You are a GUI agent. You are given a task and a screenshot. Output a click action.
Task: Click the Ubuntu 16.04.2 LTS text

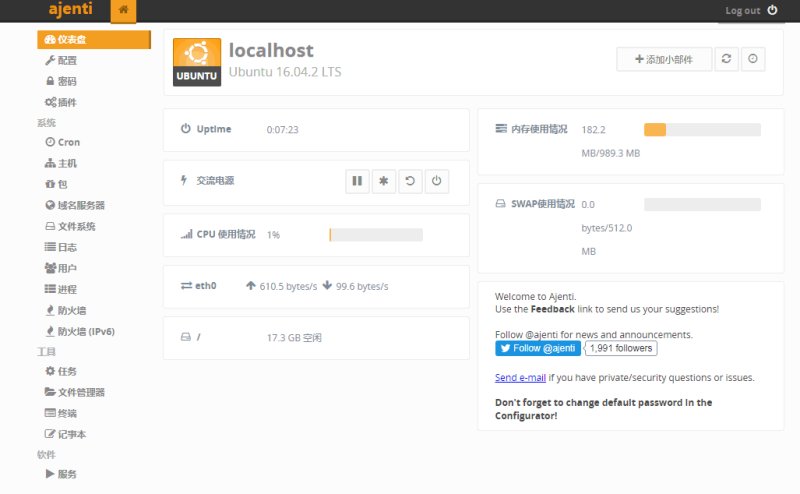point(285,72)
